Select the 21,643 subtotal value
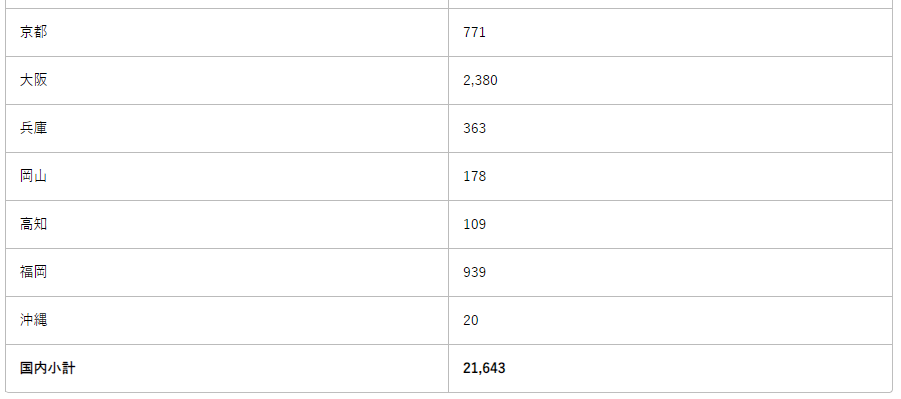This screenshot has height=399, width=901. point(484,369)
